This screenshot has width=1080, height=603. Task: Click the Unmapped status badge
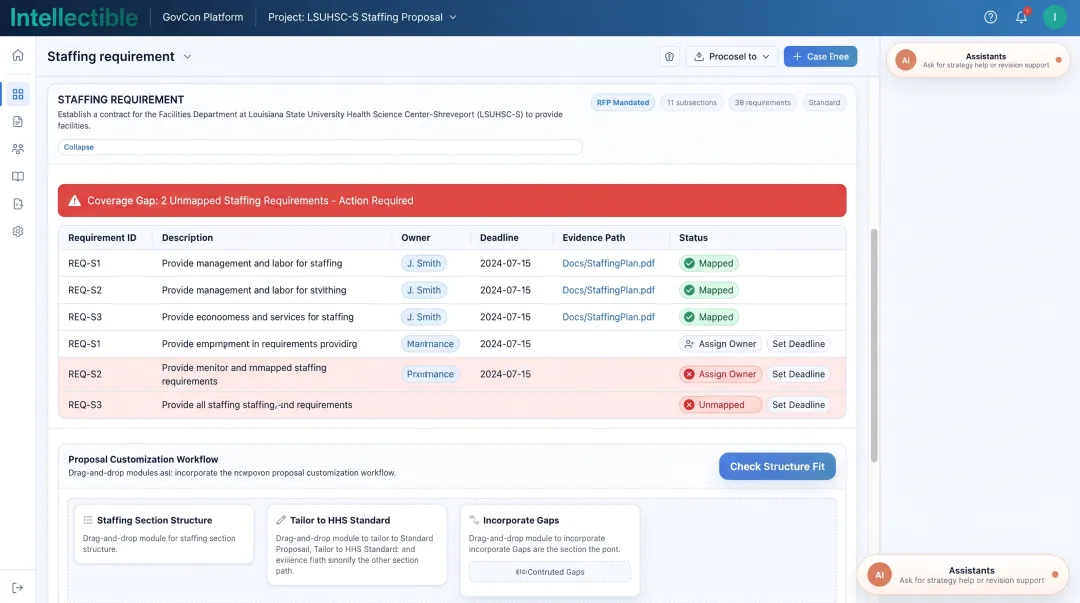click(x=720, y=405)
